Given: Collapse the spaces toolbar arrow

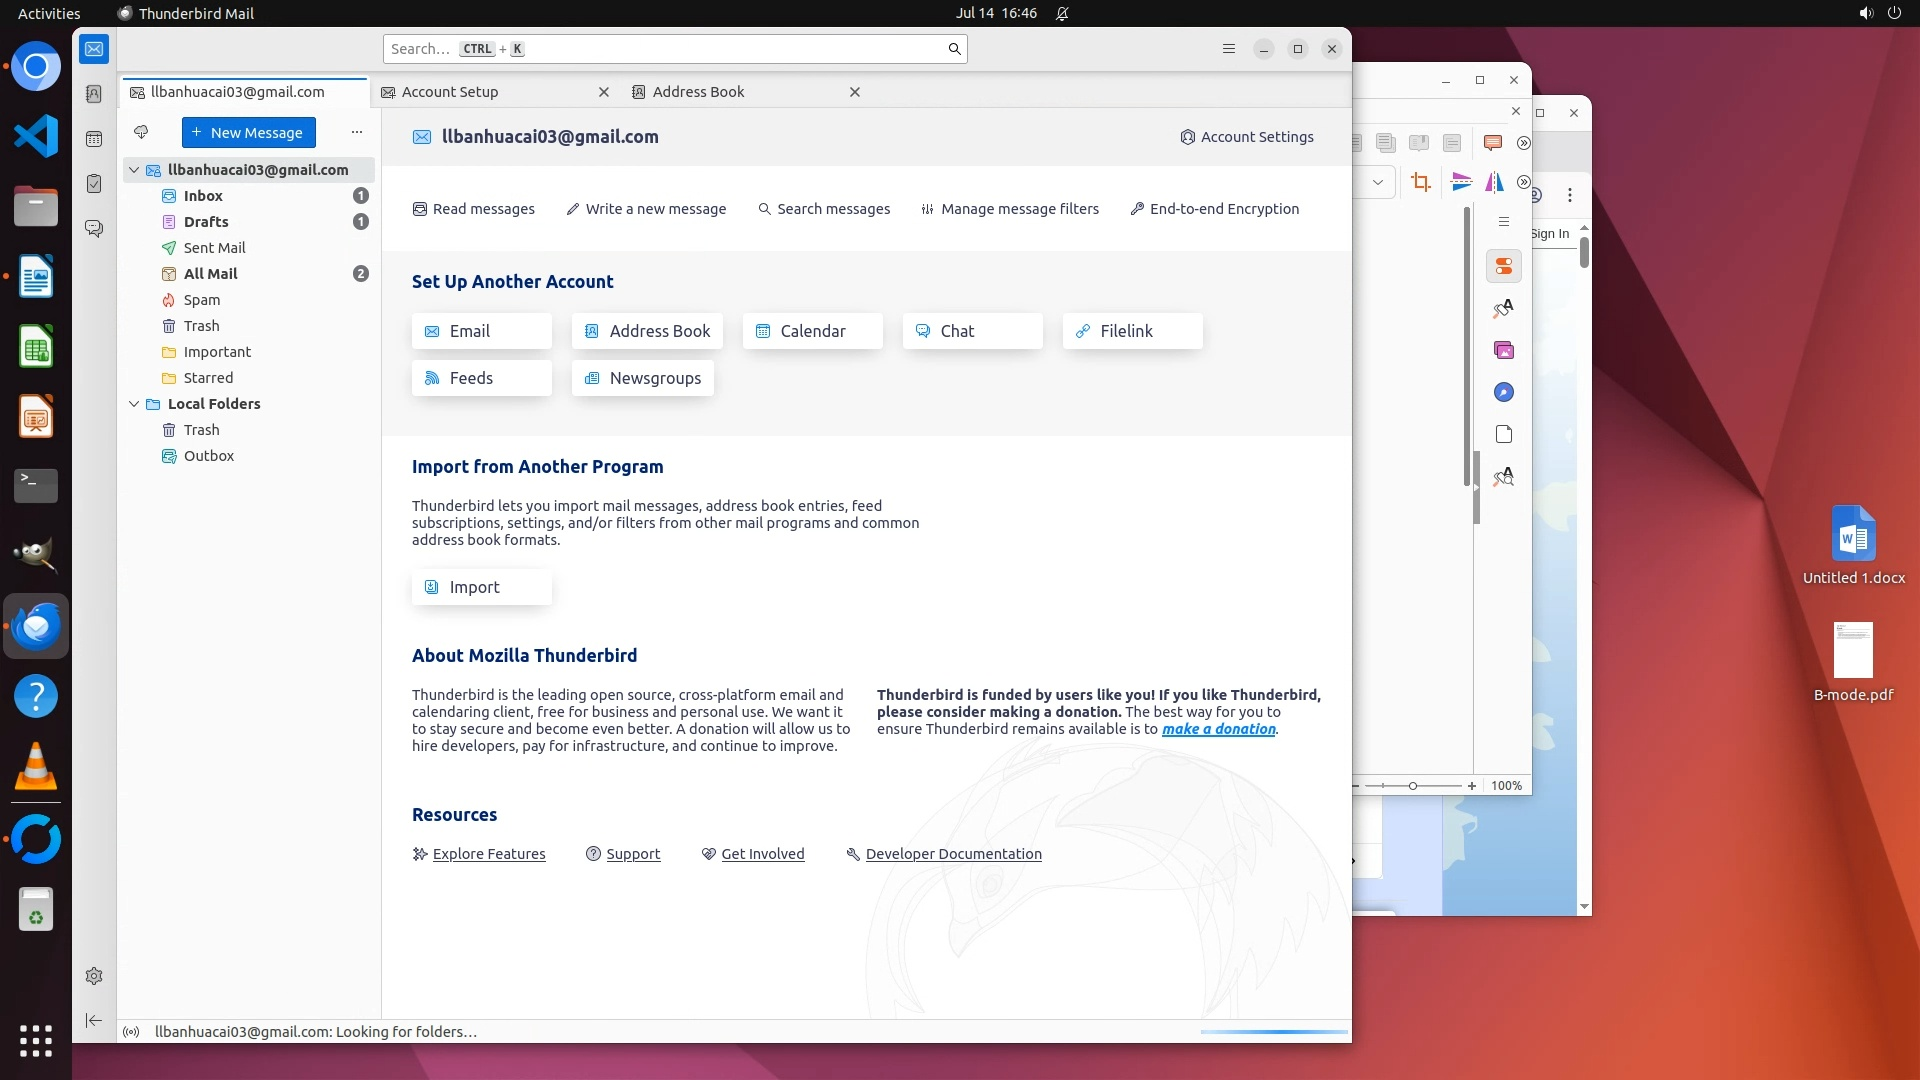Looking at the screenshot, I should tap(94, 1020).
